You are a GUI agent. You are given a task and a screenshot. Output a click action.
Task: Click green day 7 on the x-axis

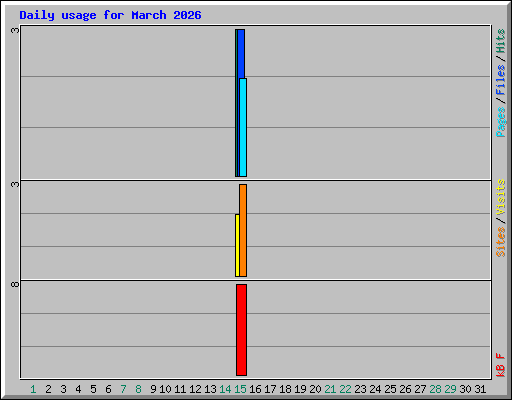click(123, 389)
